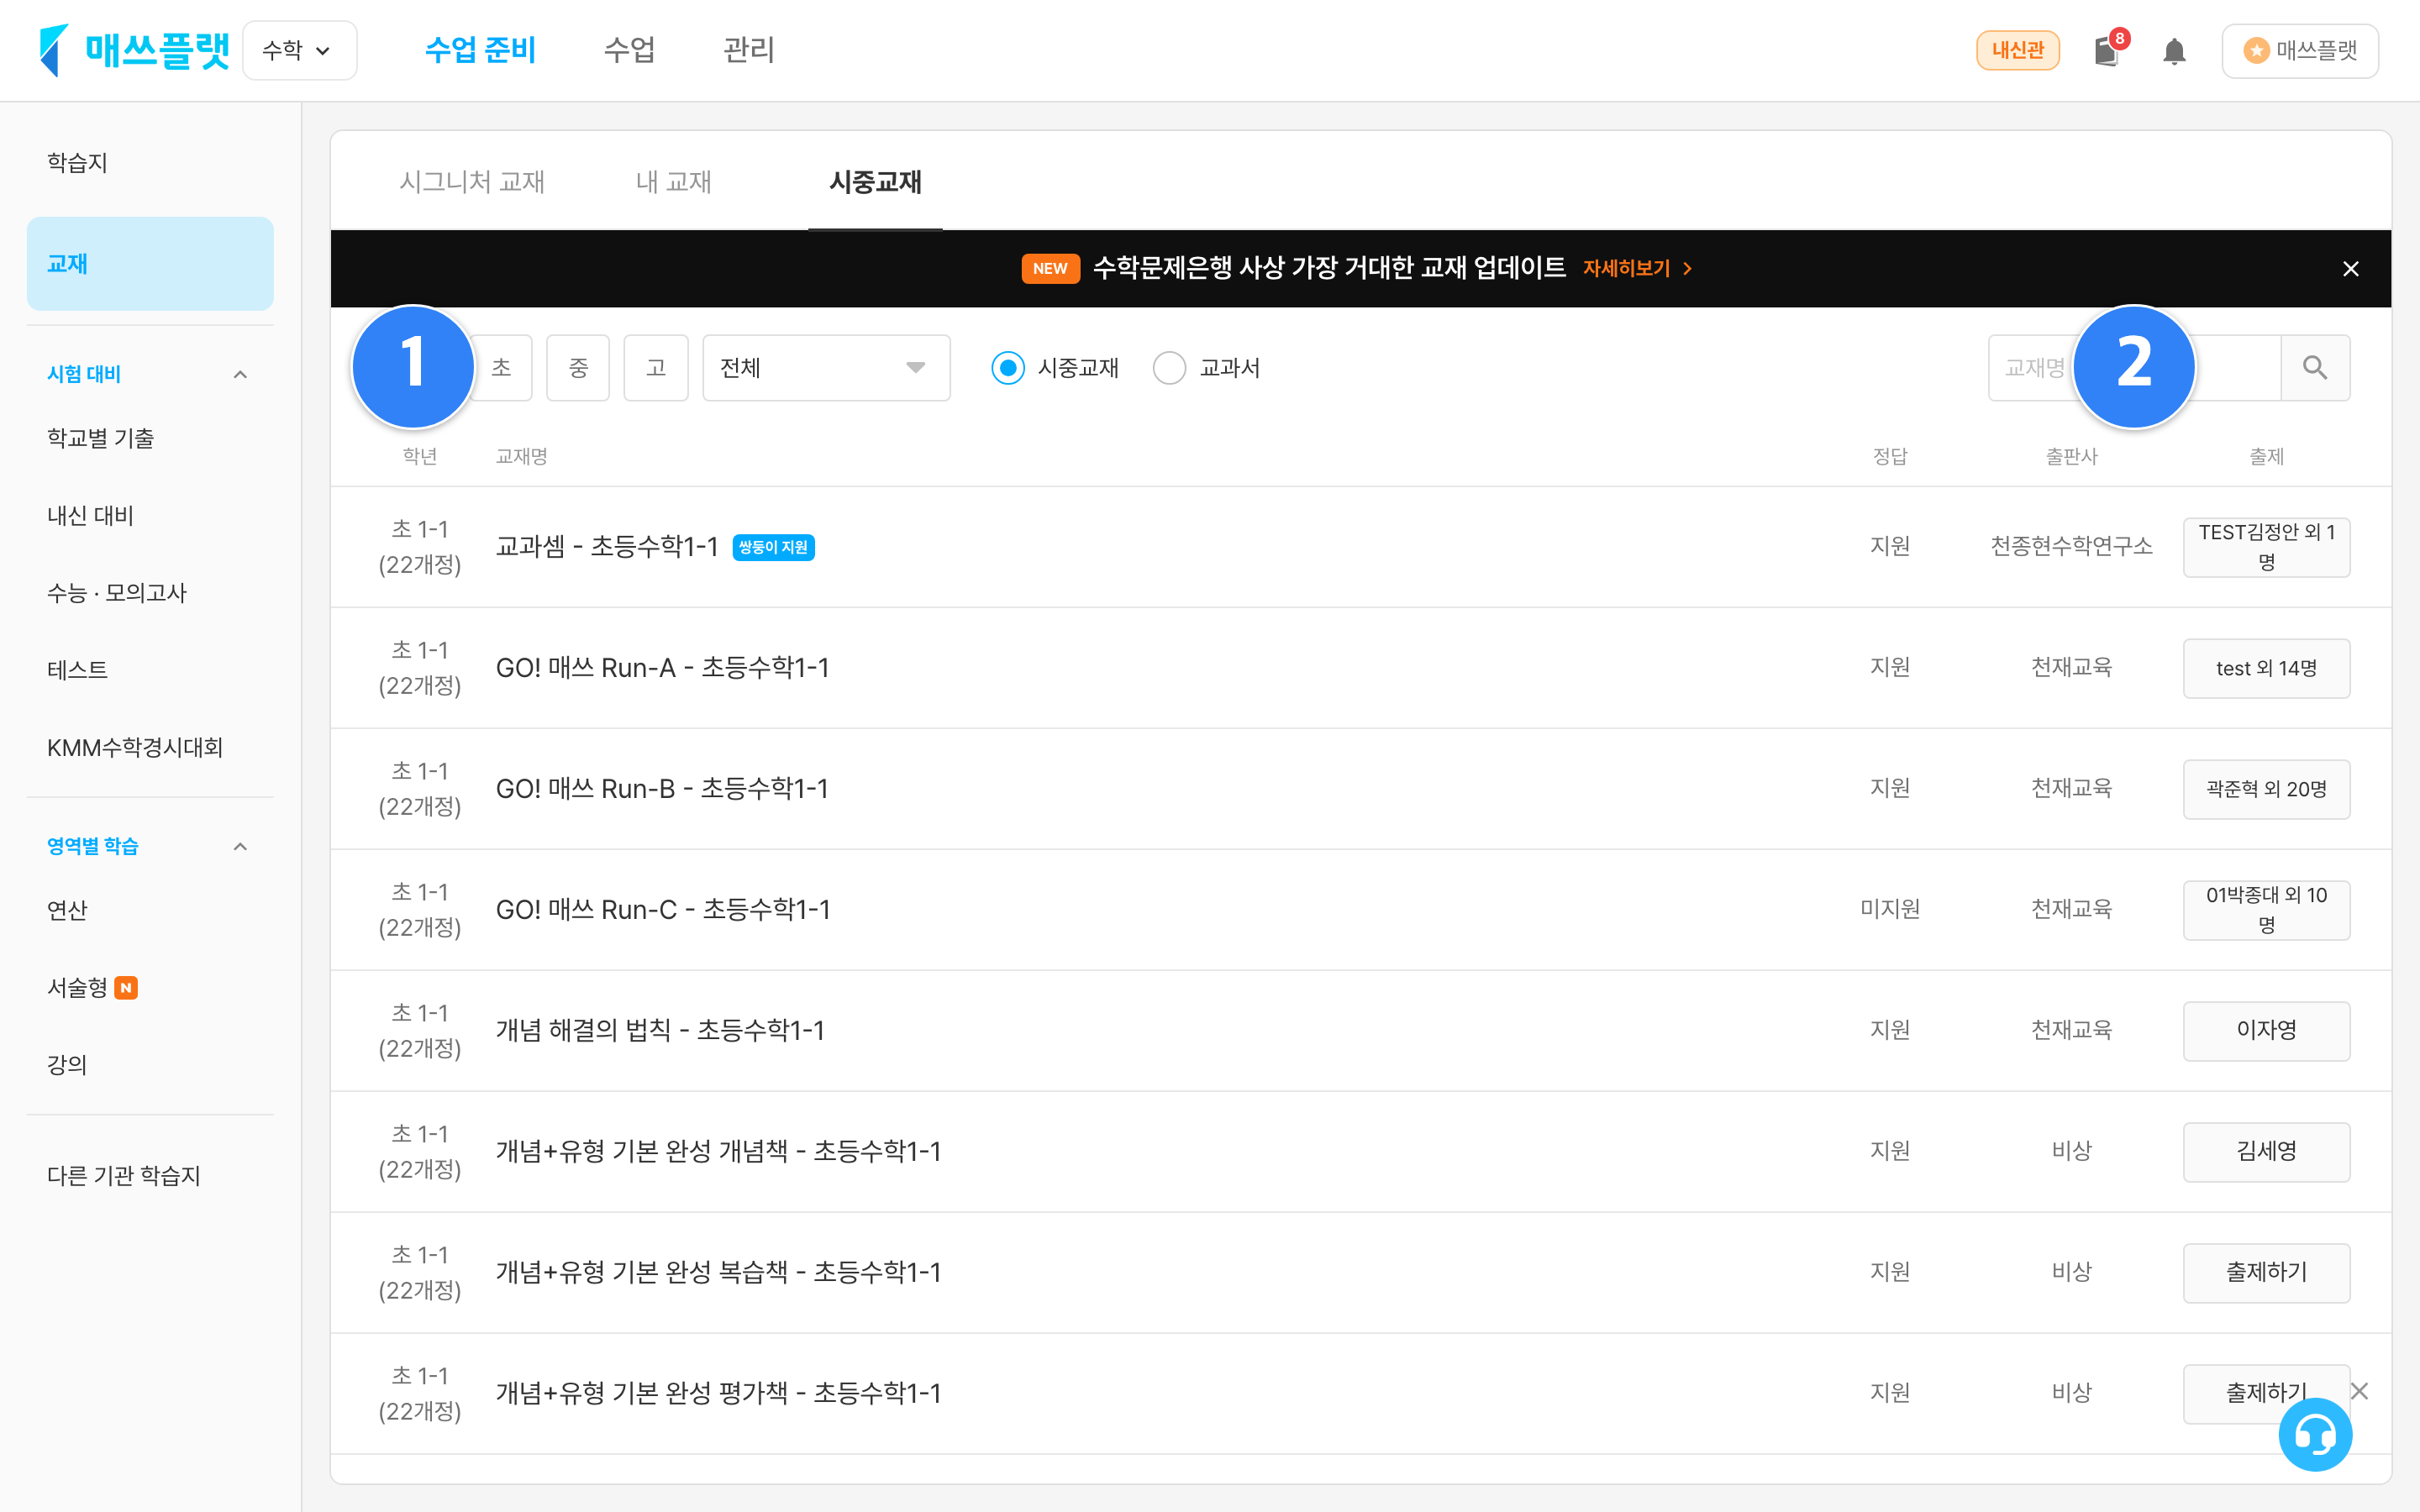The width and height of the screenshot is (2420, 1512).
Task: Click the 내신관 button
Action: point(2017,50)
